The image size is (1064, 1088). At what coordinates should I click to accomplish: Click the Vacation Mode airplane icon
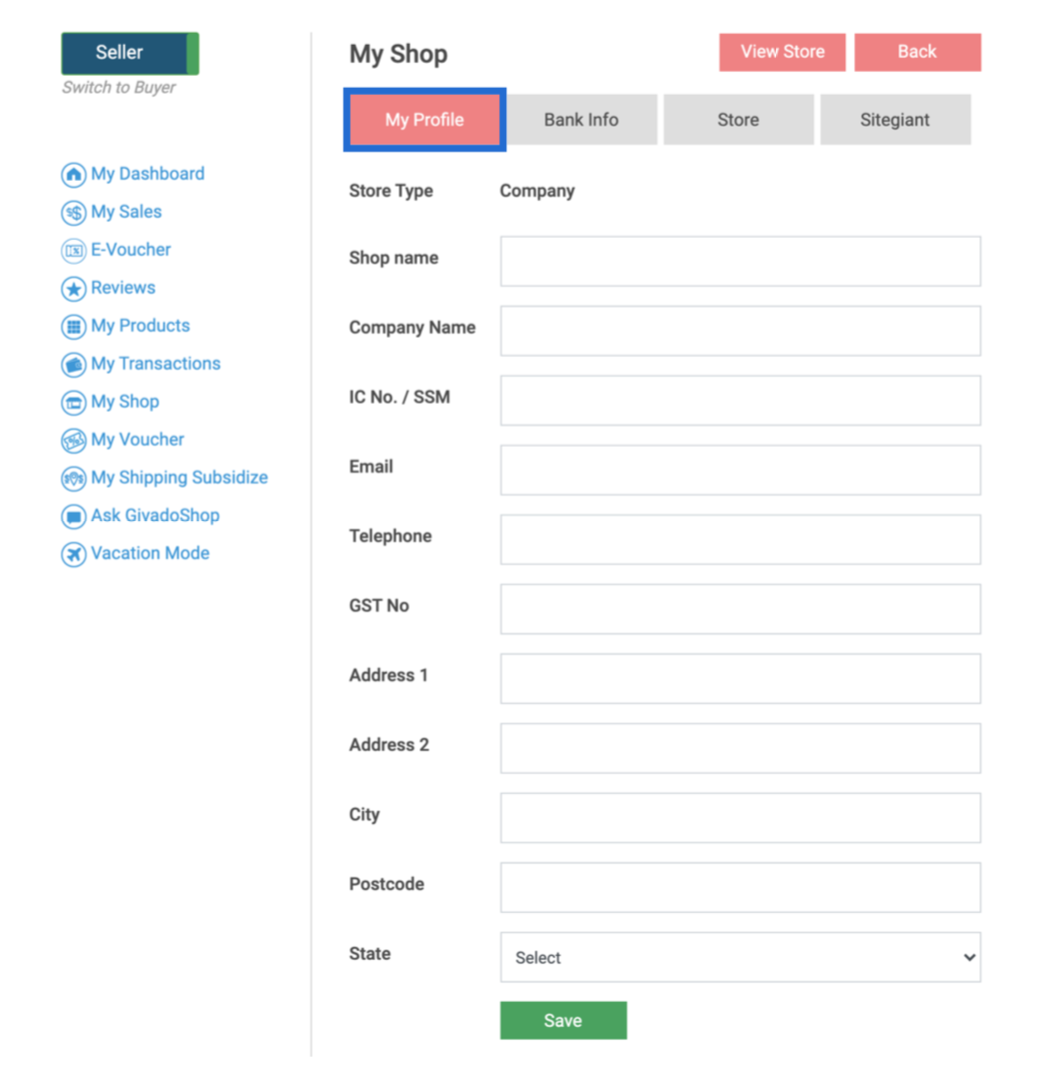click(x=73, y=555)
